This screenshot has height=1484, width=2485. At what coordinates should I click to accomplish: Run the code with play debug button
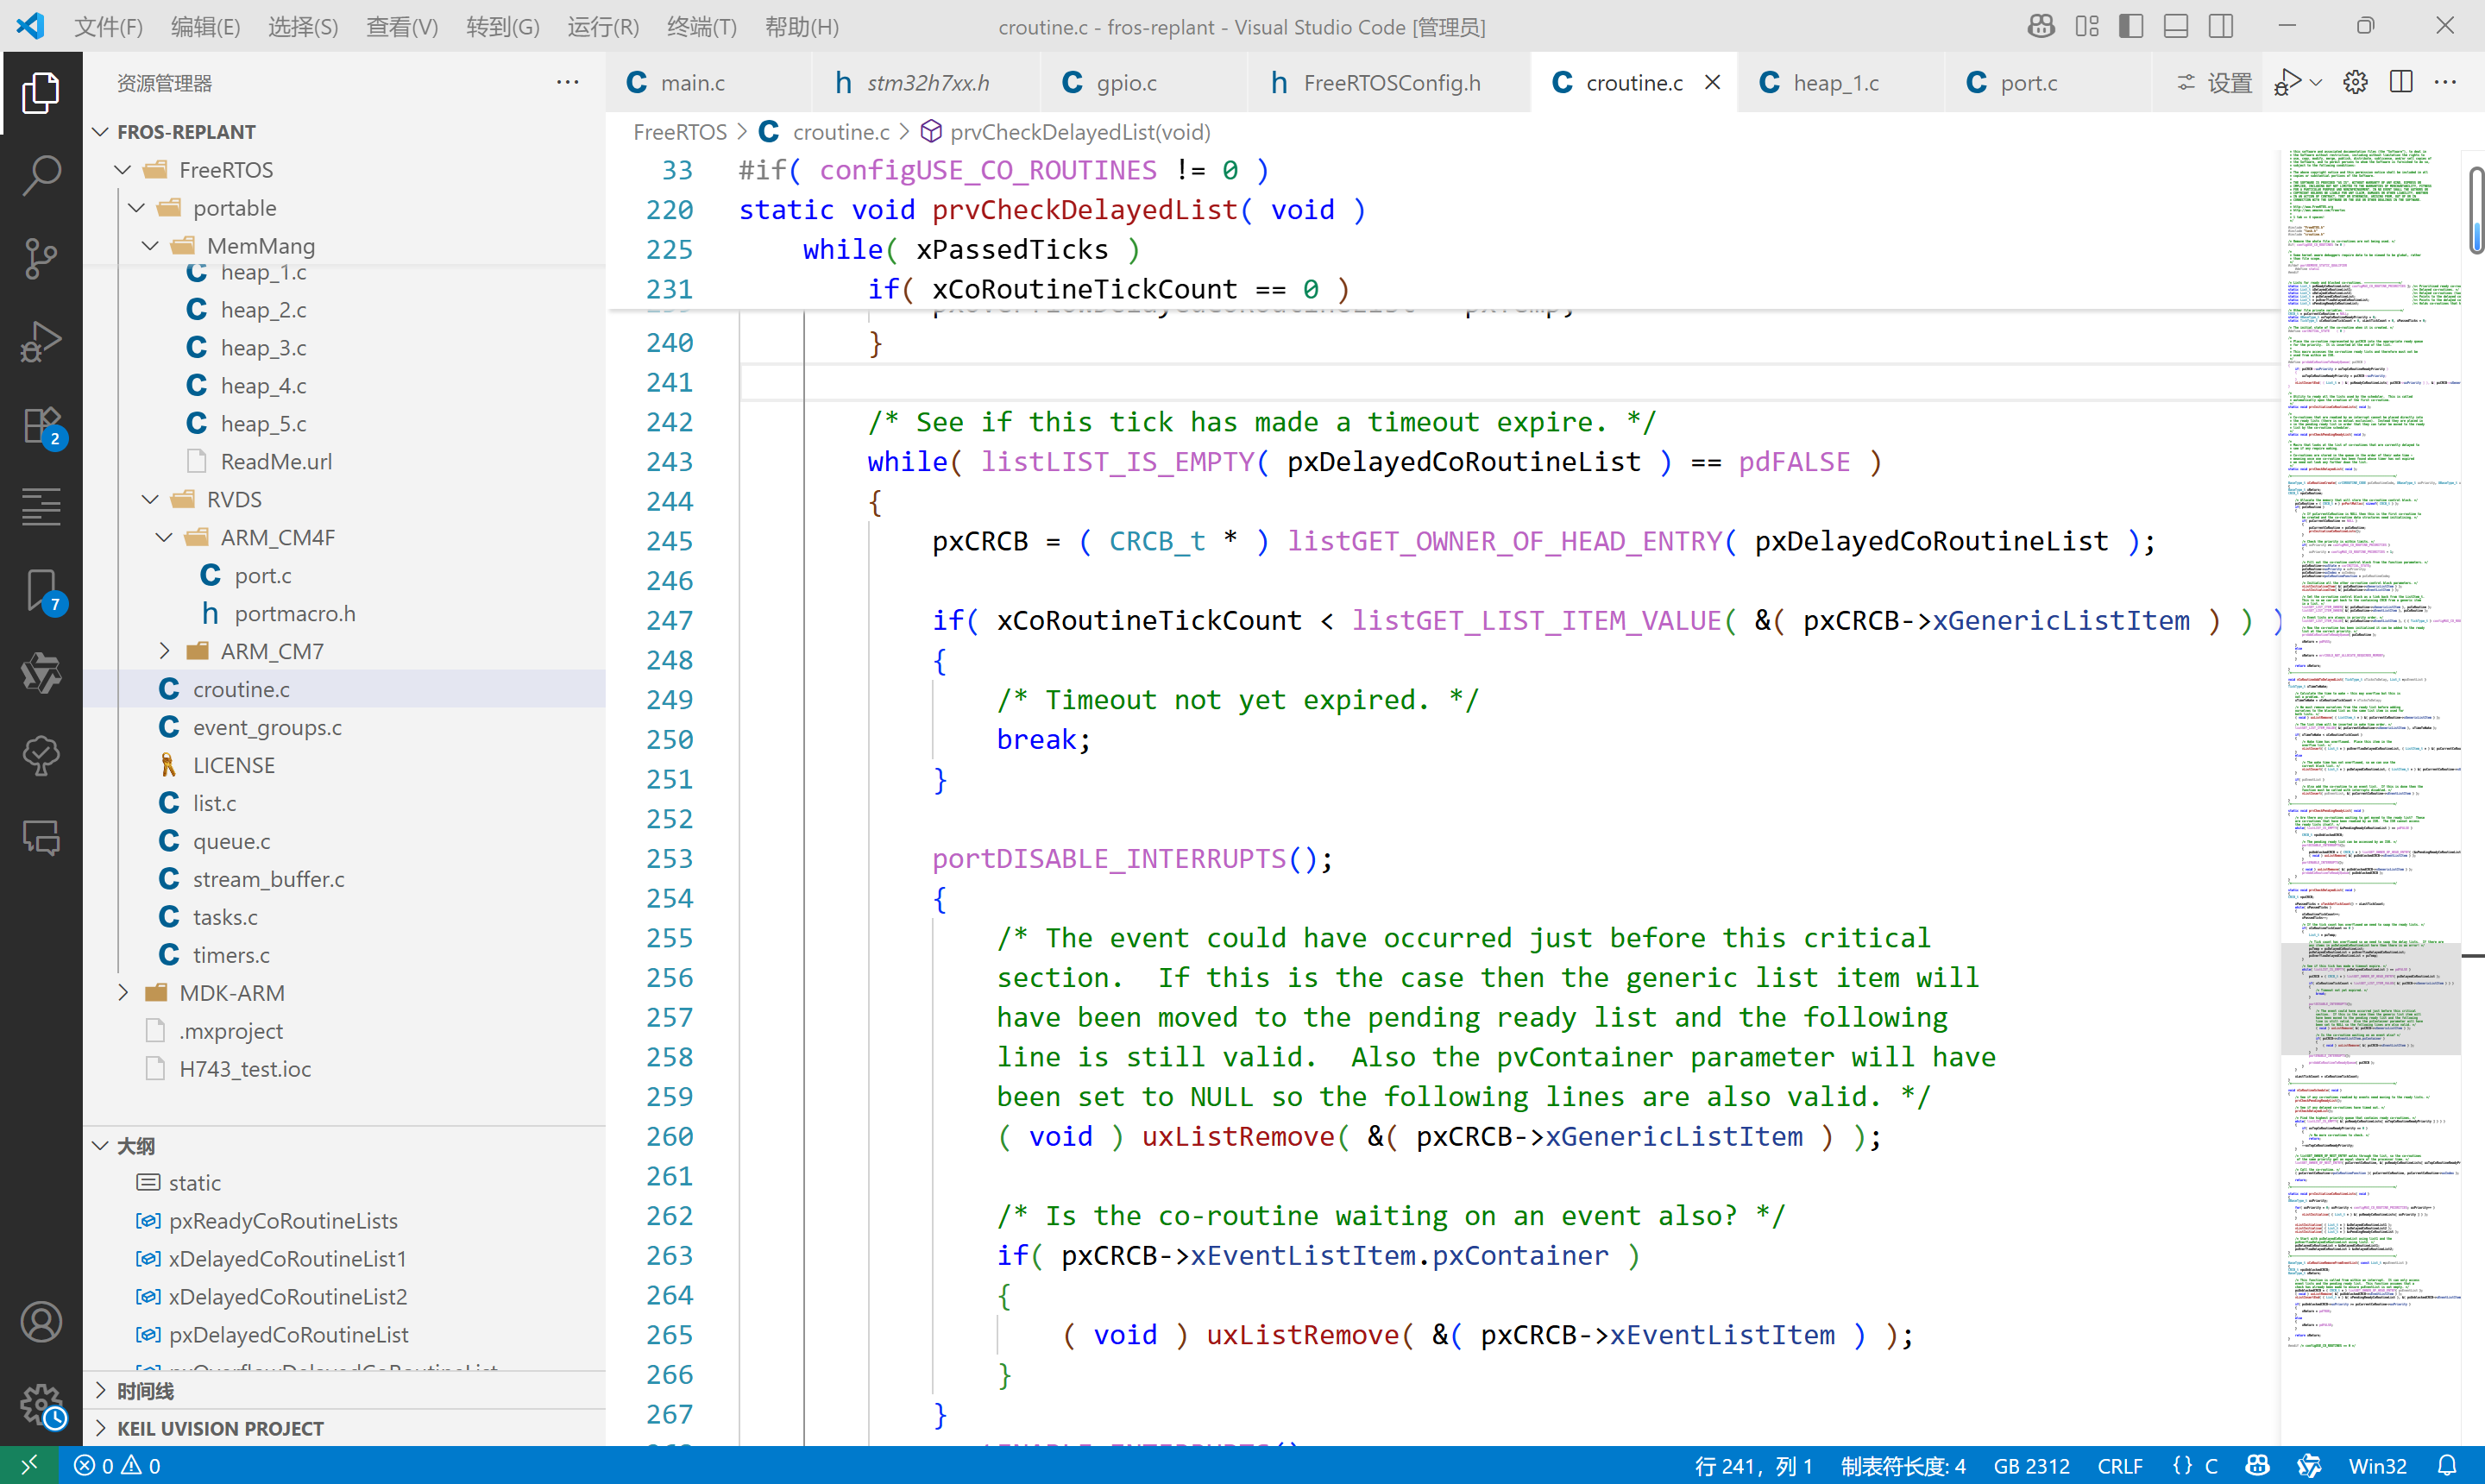[2287, 82]
